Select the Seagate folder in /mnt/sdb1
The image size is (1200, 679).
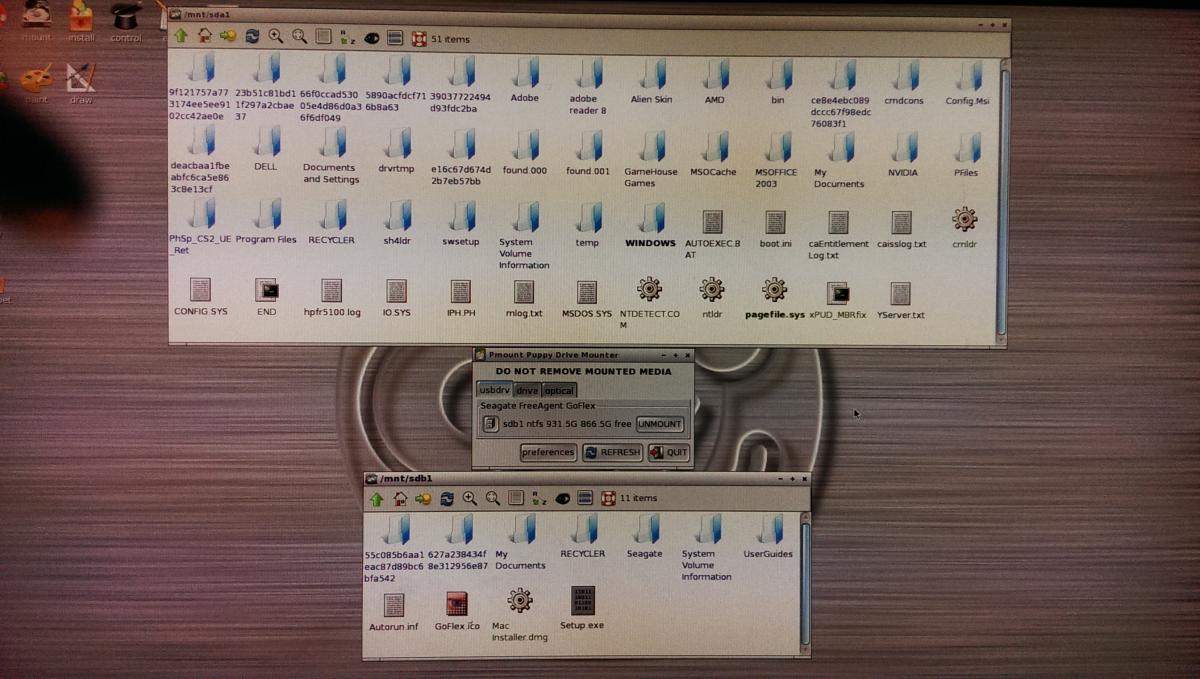pyautogui.click(x=645, y=537)
